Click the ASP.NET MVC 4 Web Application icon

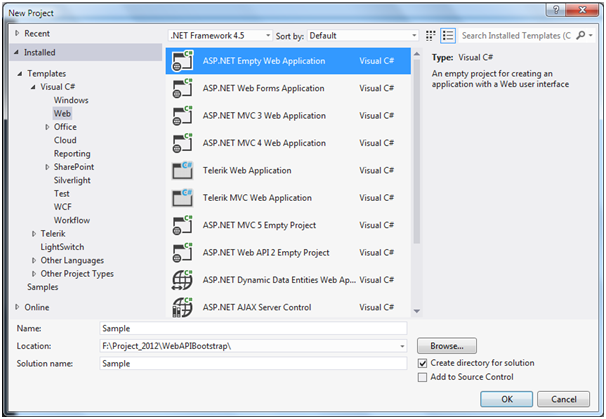(182, 143)
